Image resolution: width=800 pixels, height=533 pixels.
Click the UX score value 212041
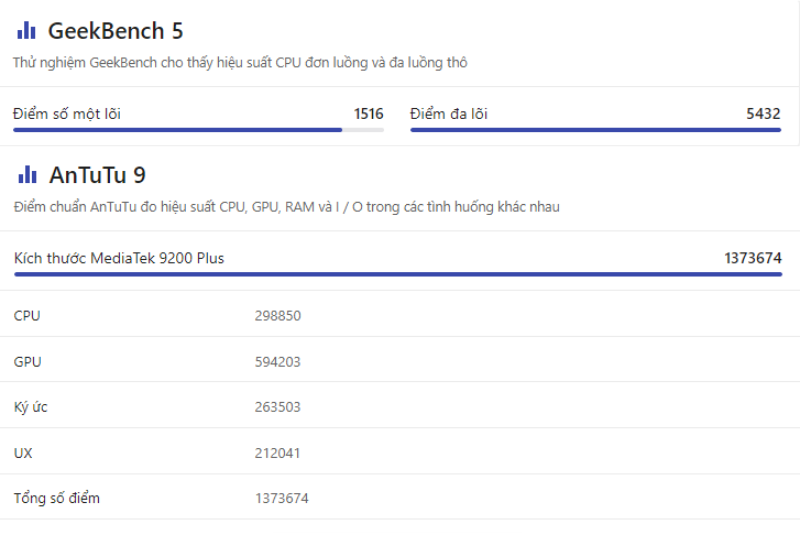[277, 453]
